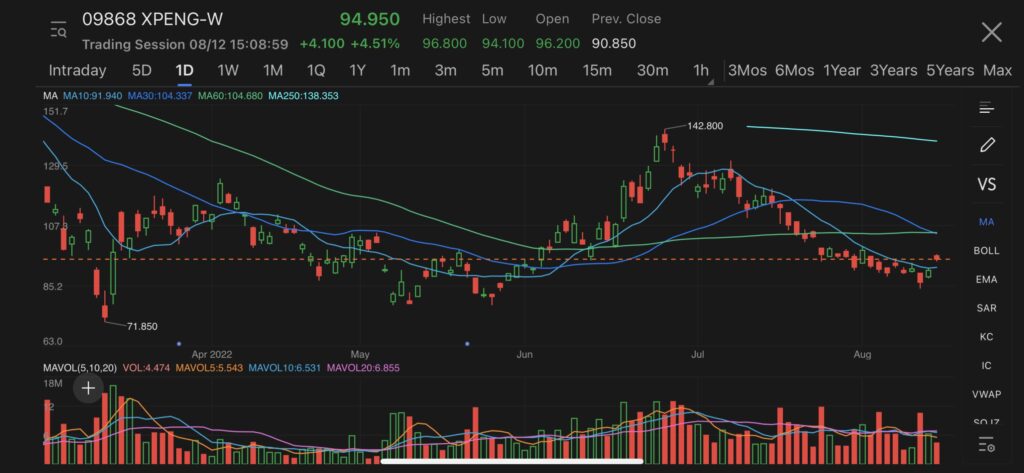The image size is (1024, 473).
Task: Tap the MAVOL5:5.543 value
Action: point(210,368)
